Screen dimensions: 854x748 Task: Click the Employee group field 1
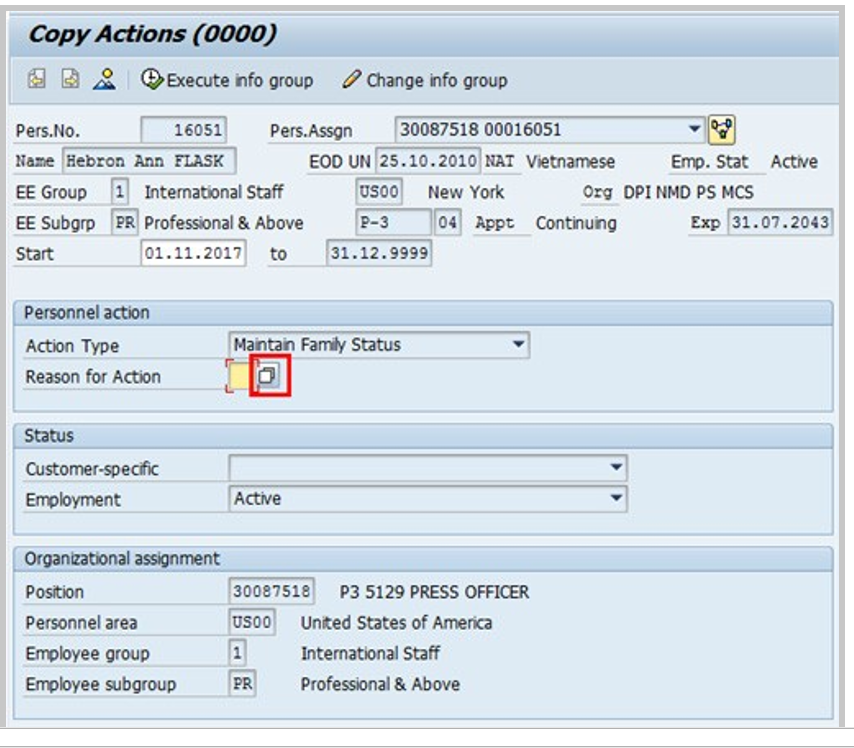click(237, 653)
